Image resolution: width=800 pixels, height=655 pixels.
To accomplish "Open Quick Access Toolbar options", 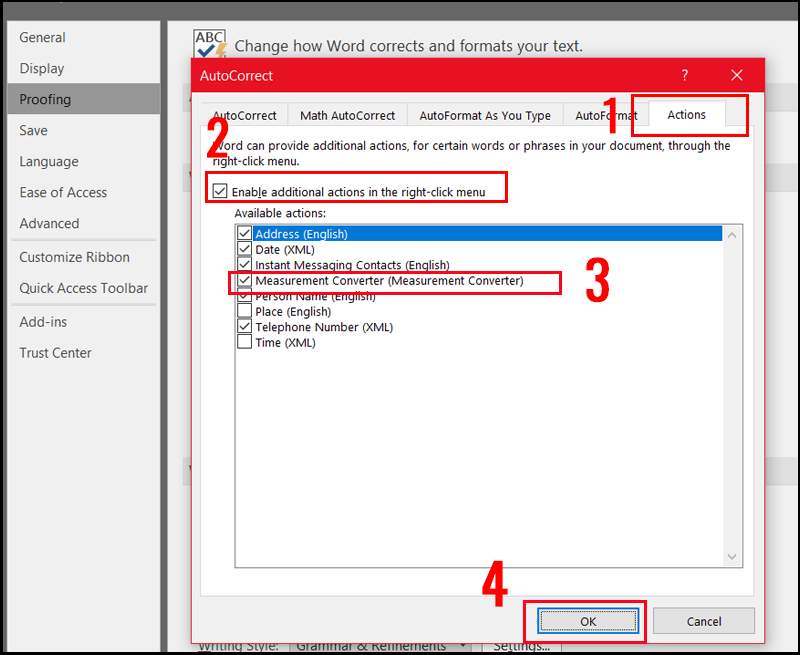I will pos(84,288).
